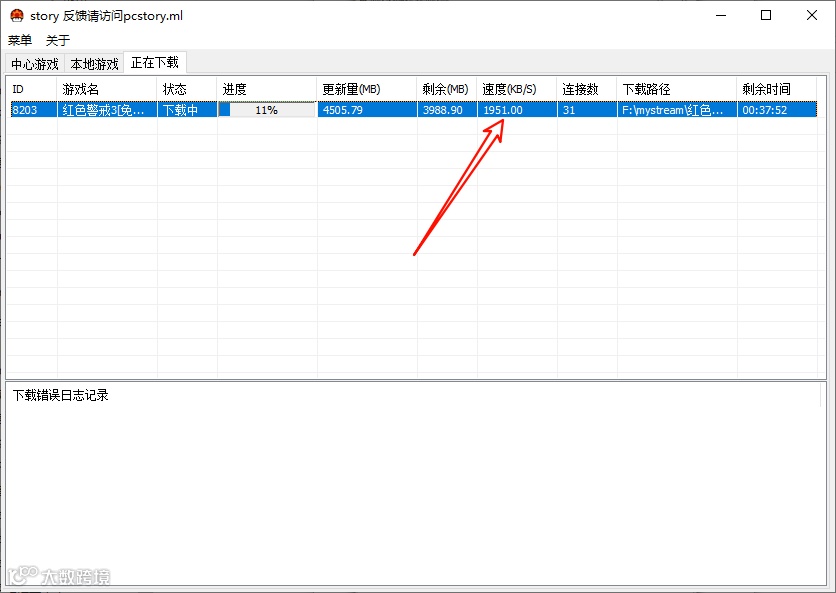The width and height of the screenshot is (836, 593).
Task: Click the 下载错误日志记录 log text area
Action: coord(414,484)
